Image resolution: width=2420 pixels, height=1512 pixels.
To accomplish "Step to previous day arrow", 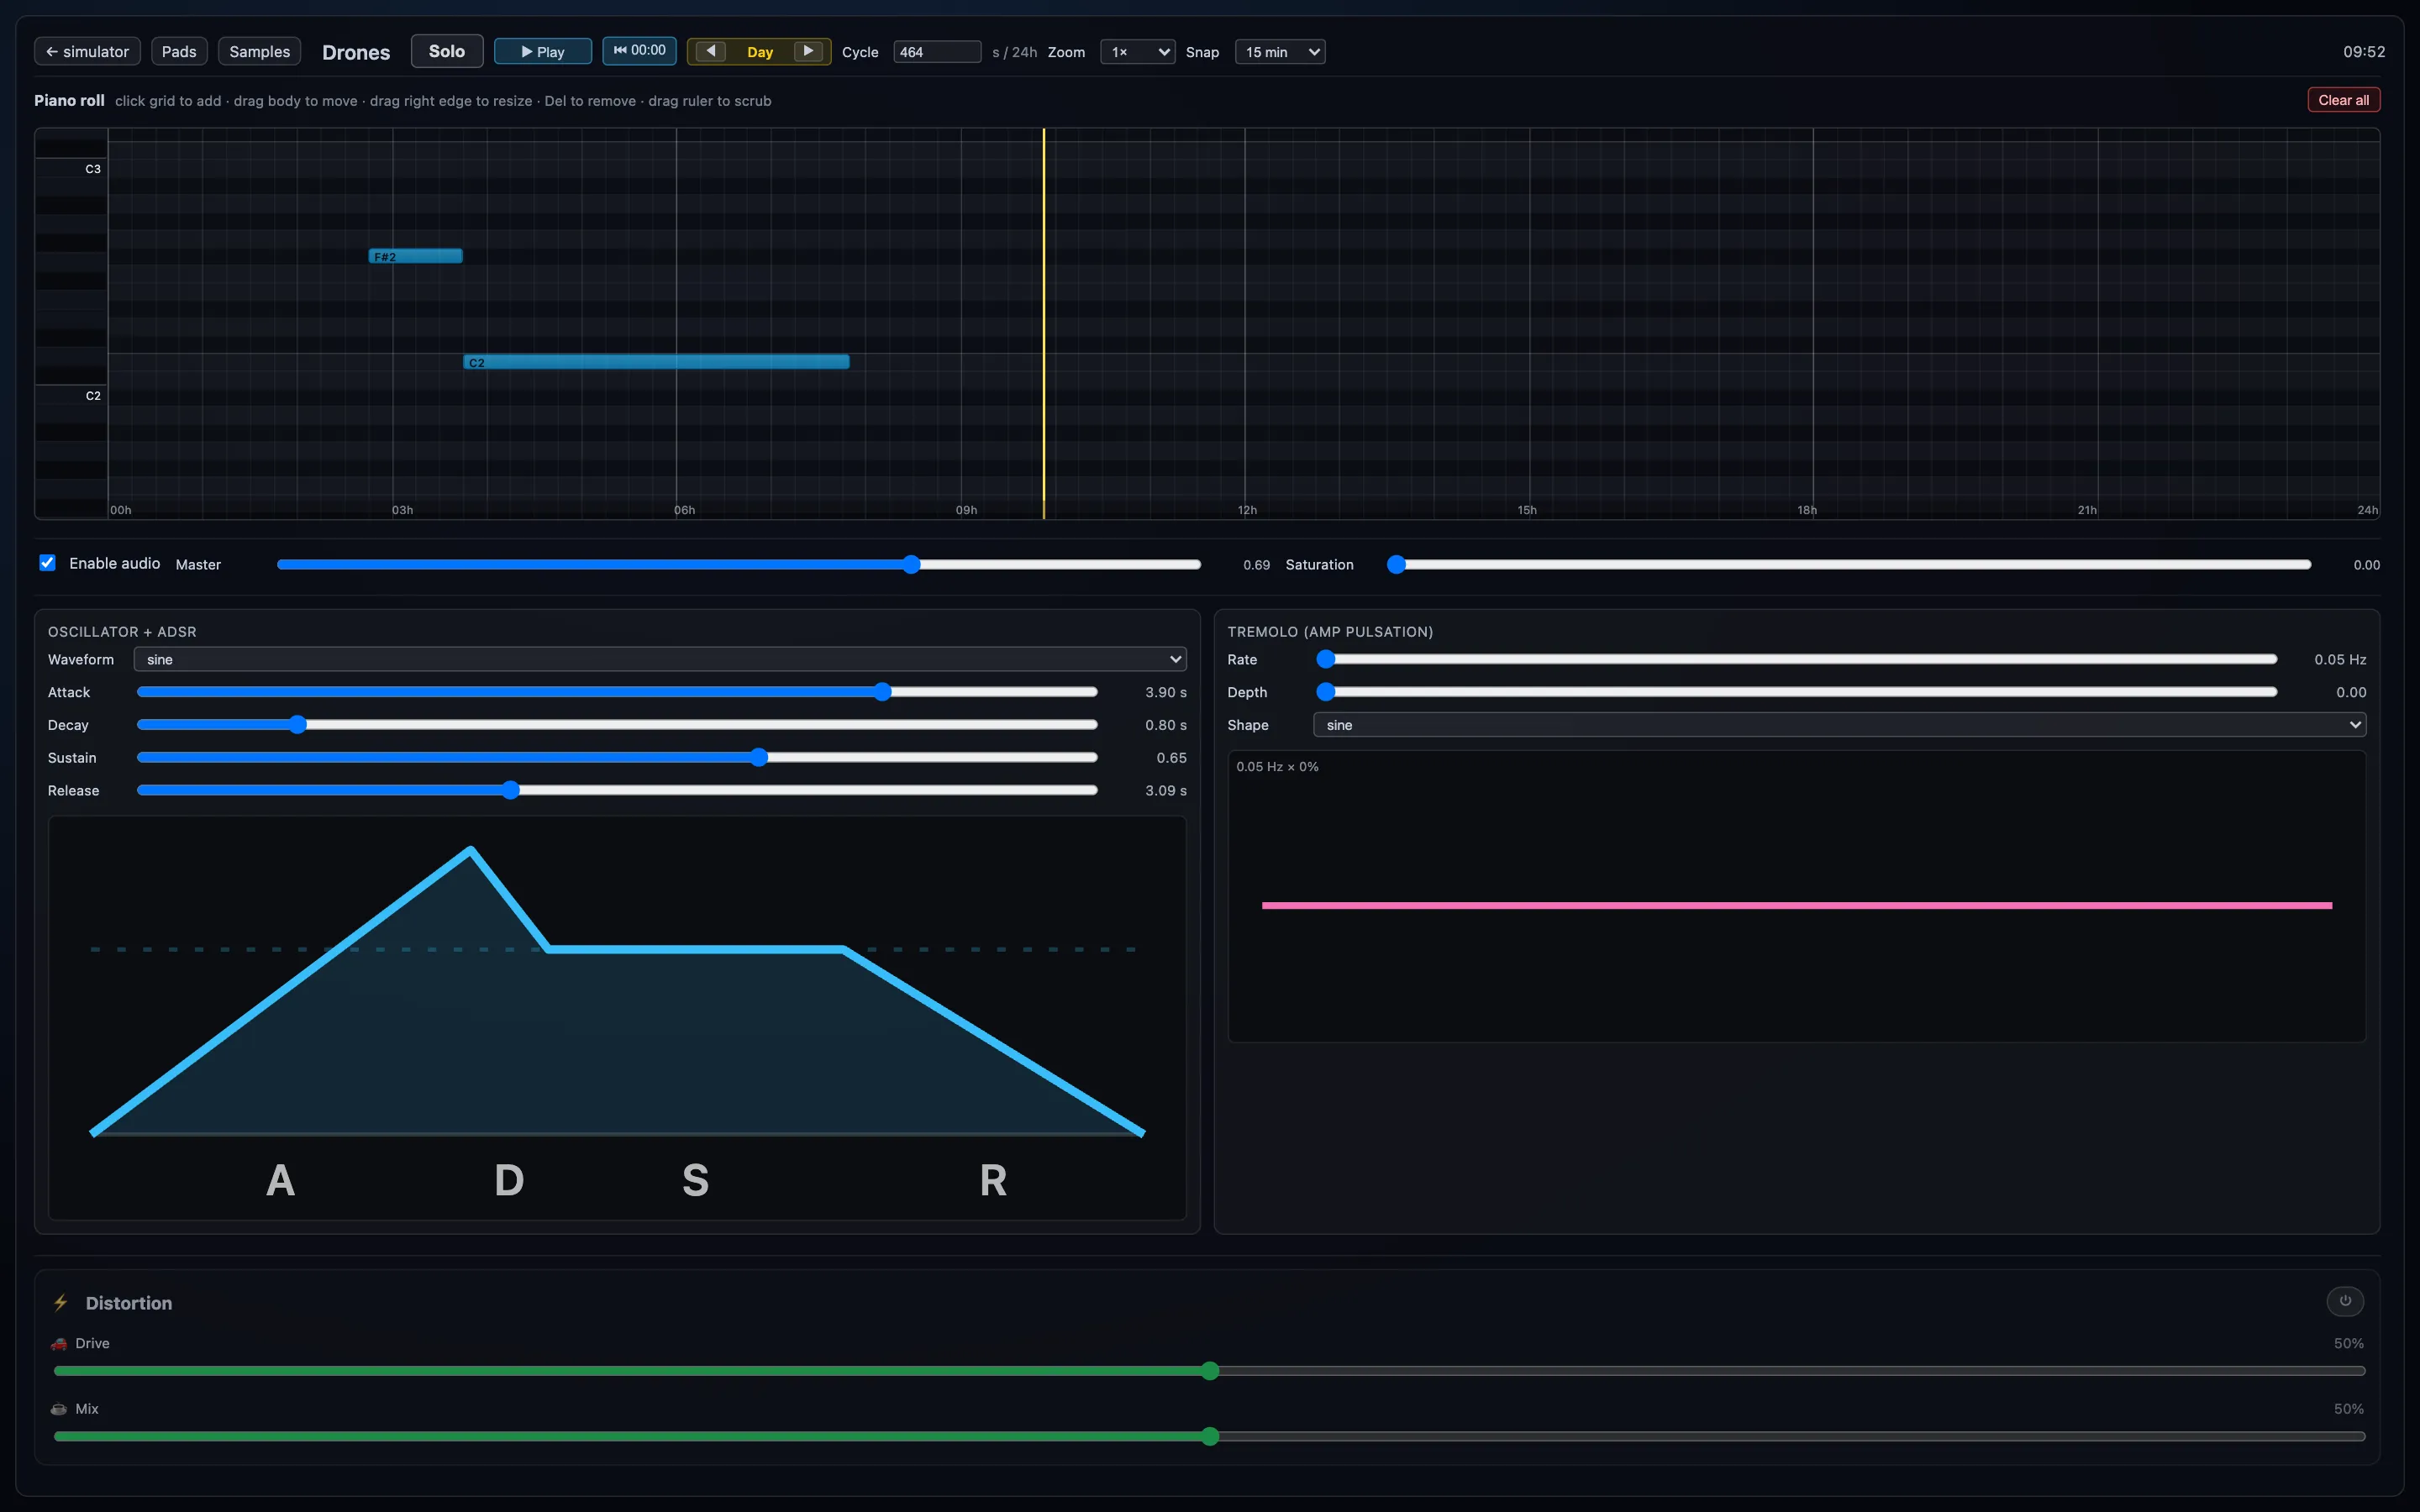I will click(x=710, y=51).
